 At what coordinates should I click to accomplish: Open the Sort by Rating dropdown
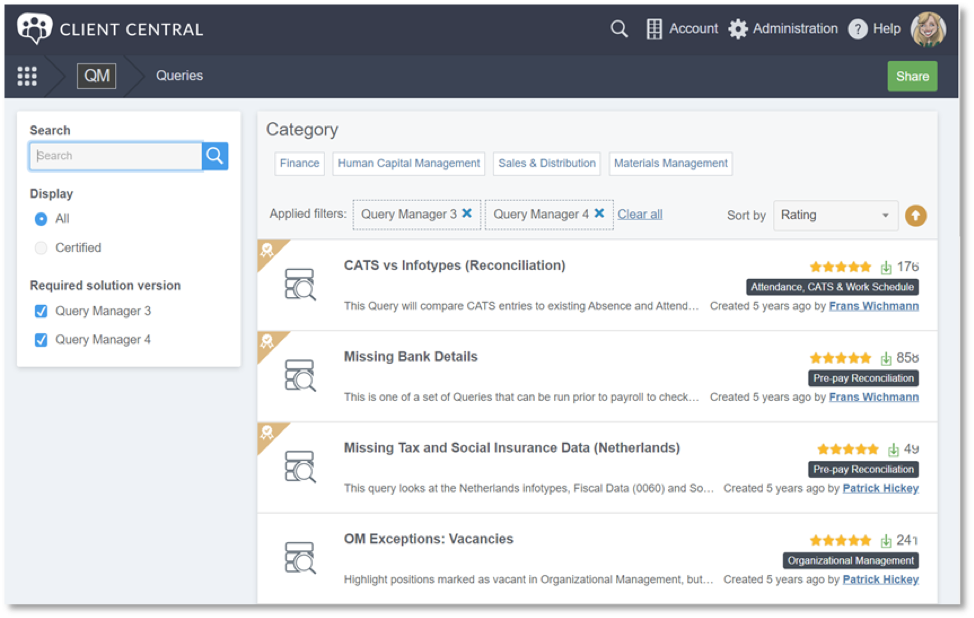[x=835, y=215]
